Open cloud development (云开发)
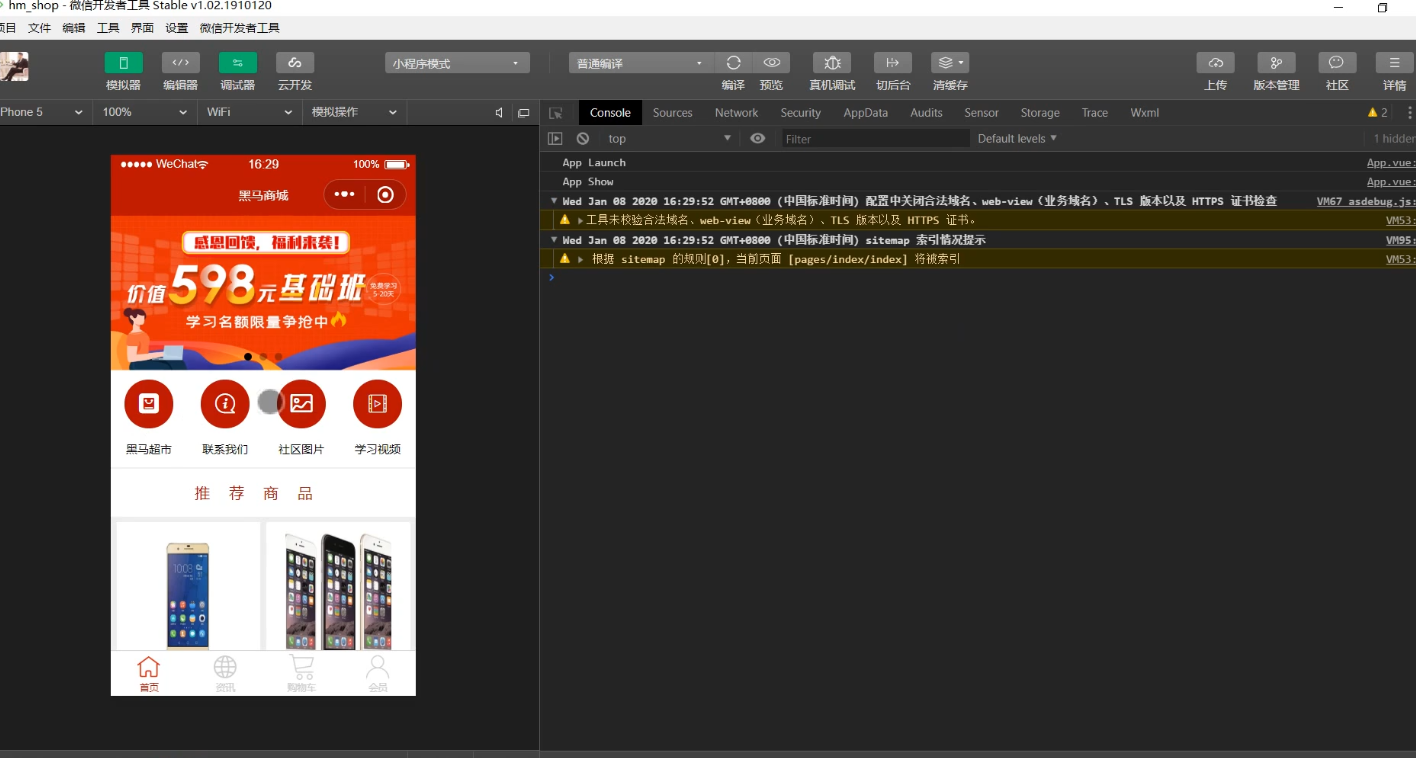The width and height of the screenshot is (1416, 758). click(295, 63)
